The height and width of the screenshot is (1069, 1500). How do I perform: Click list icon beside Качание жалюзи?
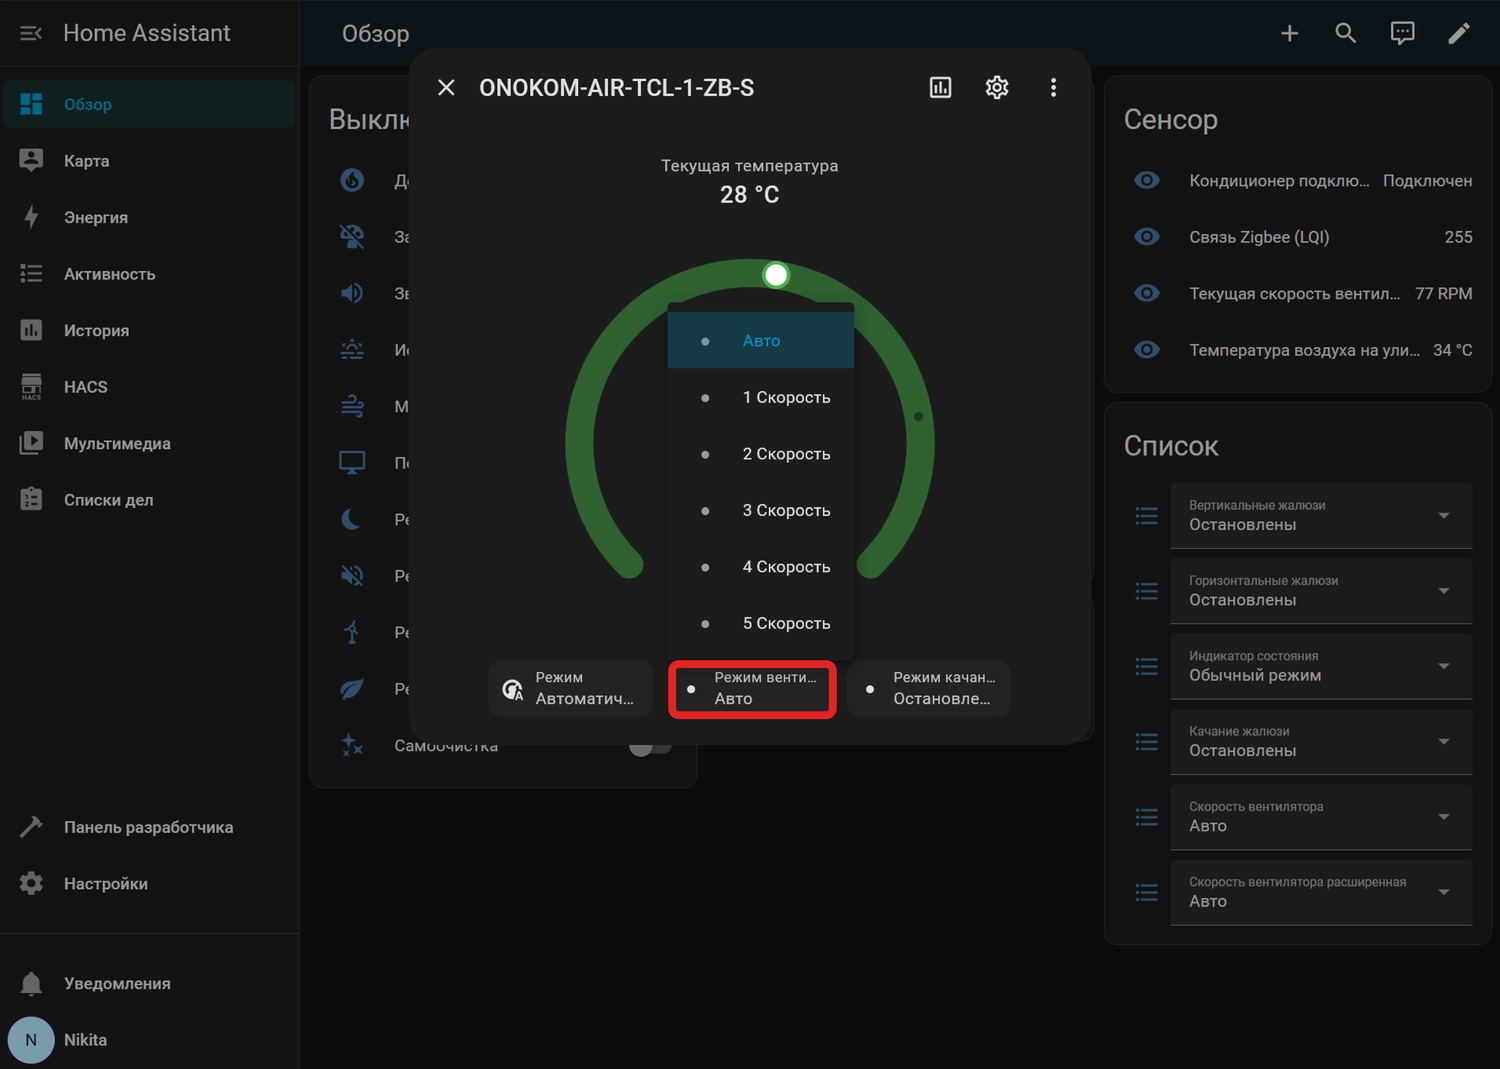tap(1147, 742)
